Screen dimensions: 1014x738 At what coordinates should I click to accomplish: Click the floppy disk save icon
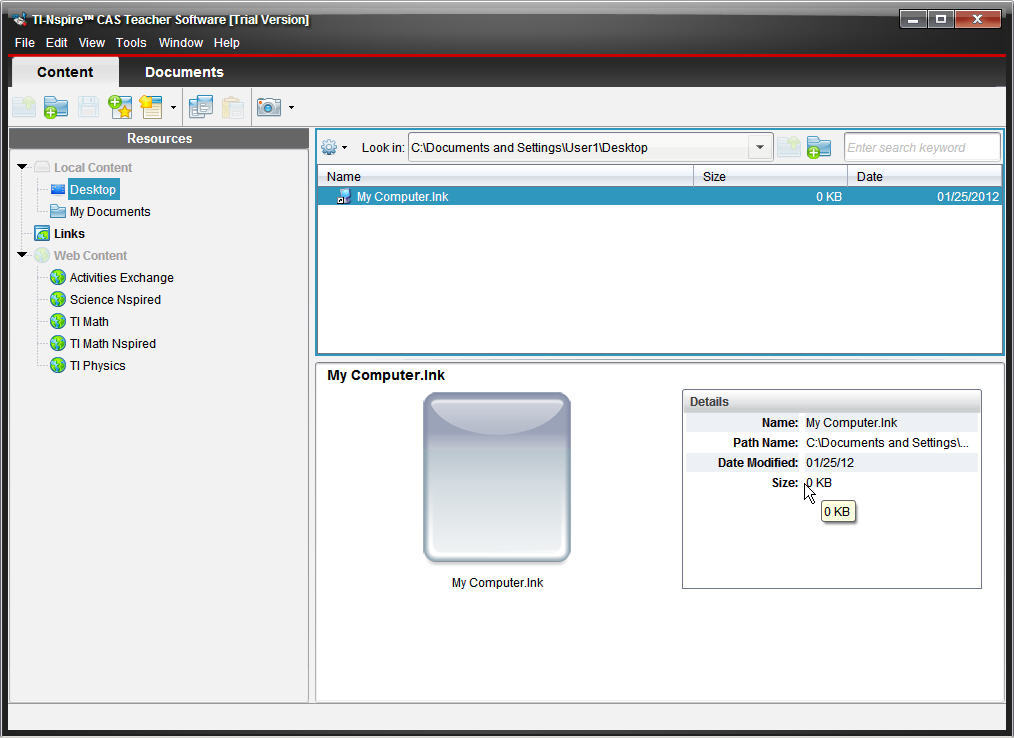[88, 107]
